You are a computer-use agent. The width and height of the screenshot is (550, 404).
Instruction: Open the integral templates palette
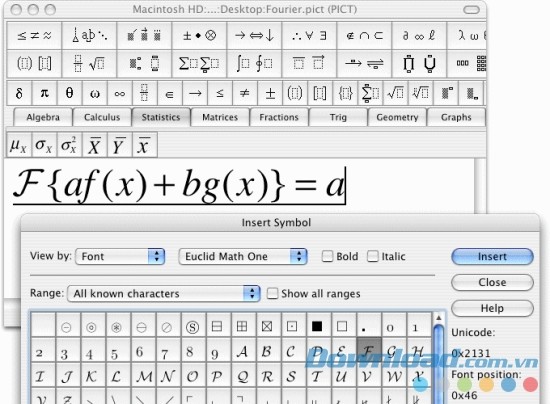[254, 63]
